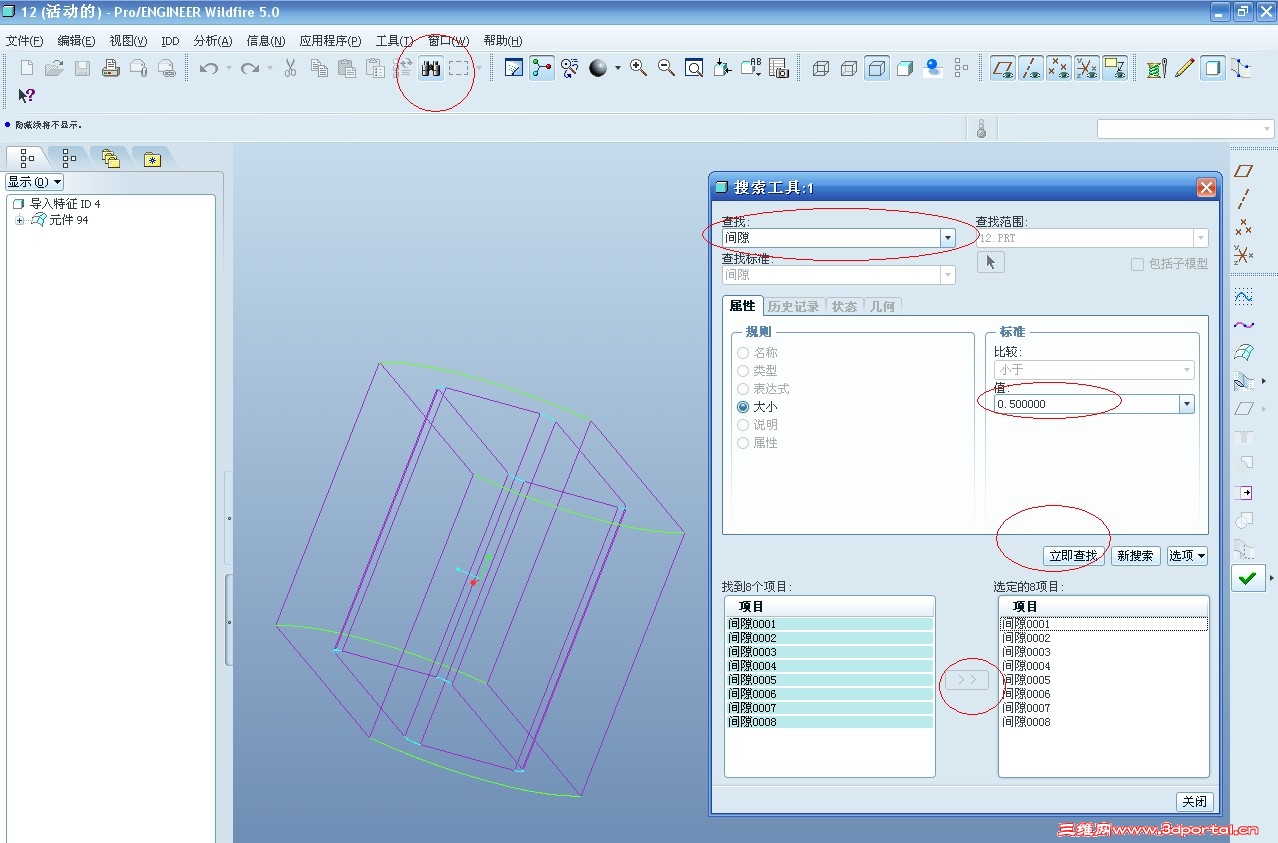
Task: Open the 视图 menu
Action: pyautogui.click(x=128, y=41)
